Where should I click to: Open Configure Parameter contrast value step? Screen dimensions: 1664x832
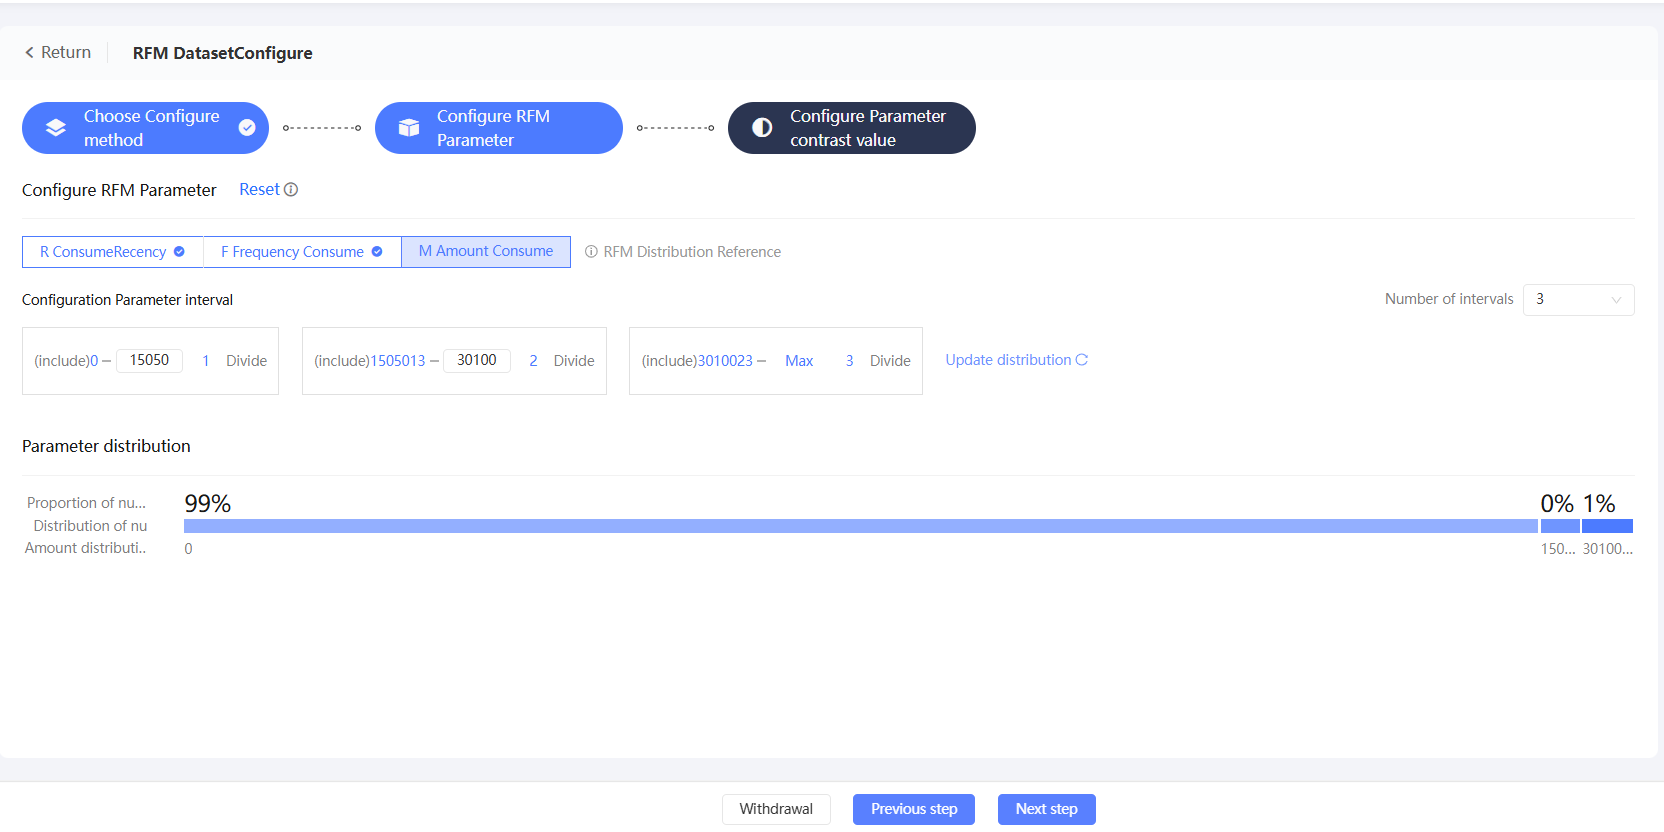851,128
